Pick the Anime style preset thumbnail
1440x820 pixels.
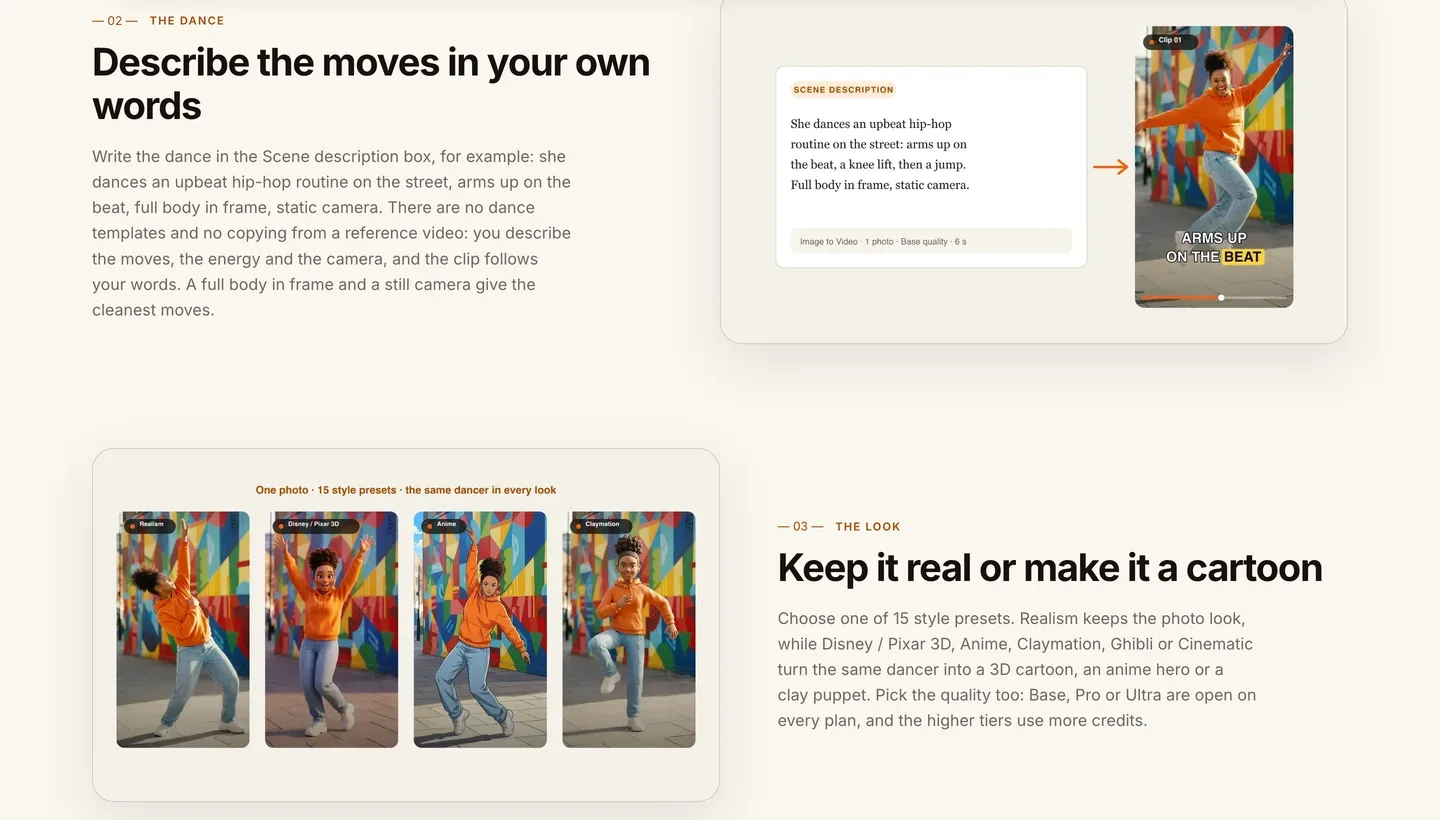click(x=480, y=630)
